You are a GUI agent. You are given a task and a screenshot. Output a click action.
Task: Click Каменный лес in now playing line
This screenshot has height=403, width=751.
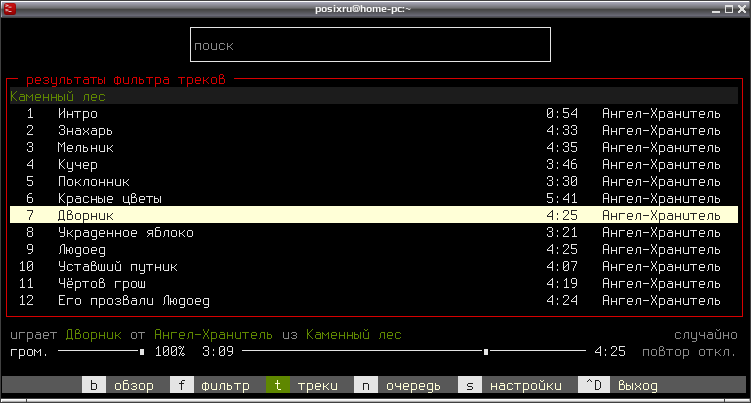pos(353,334)
